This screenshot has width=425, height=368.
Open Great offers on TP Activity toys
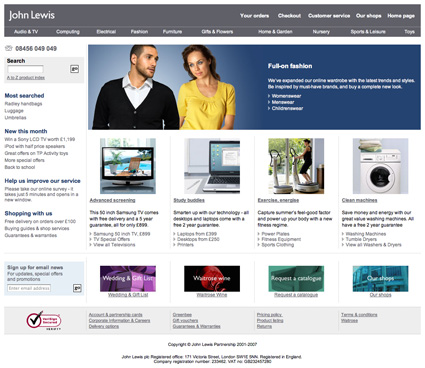point(36,153)
